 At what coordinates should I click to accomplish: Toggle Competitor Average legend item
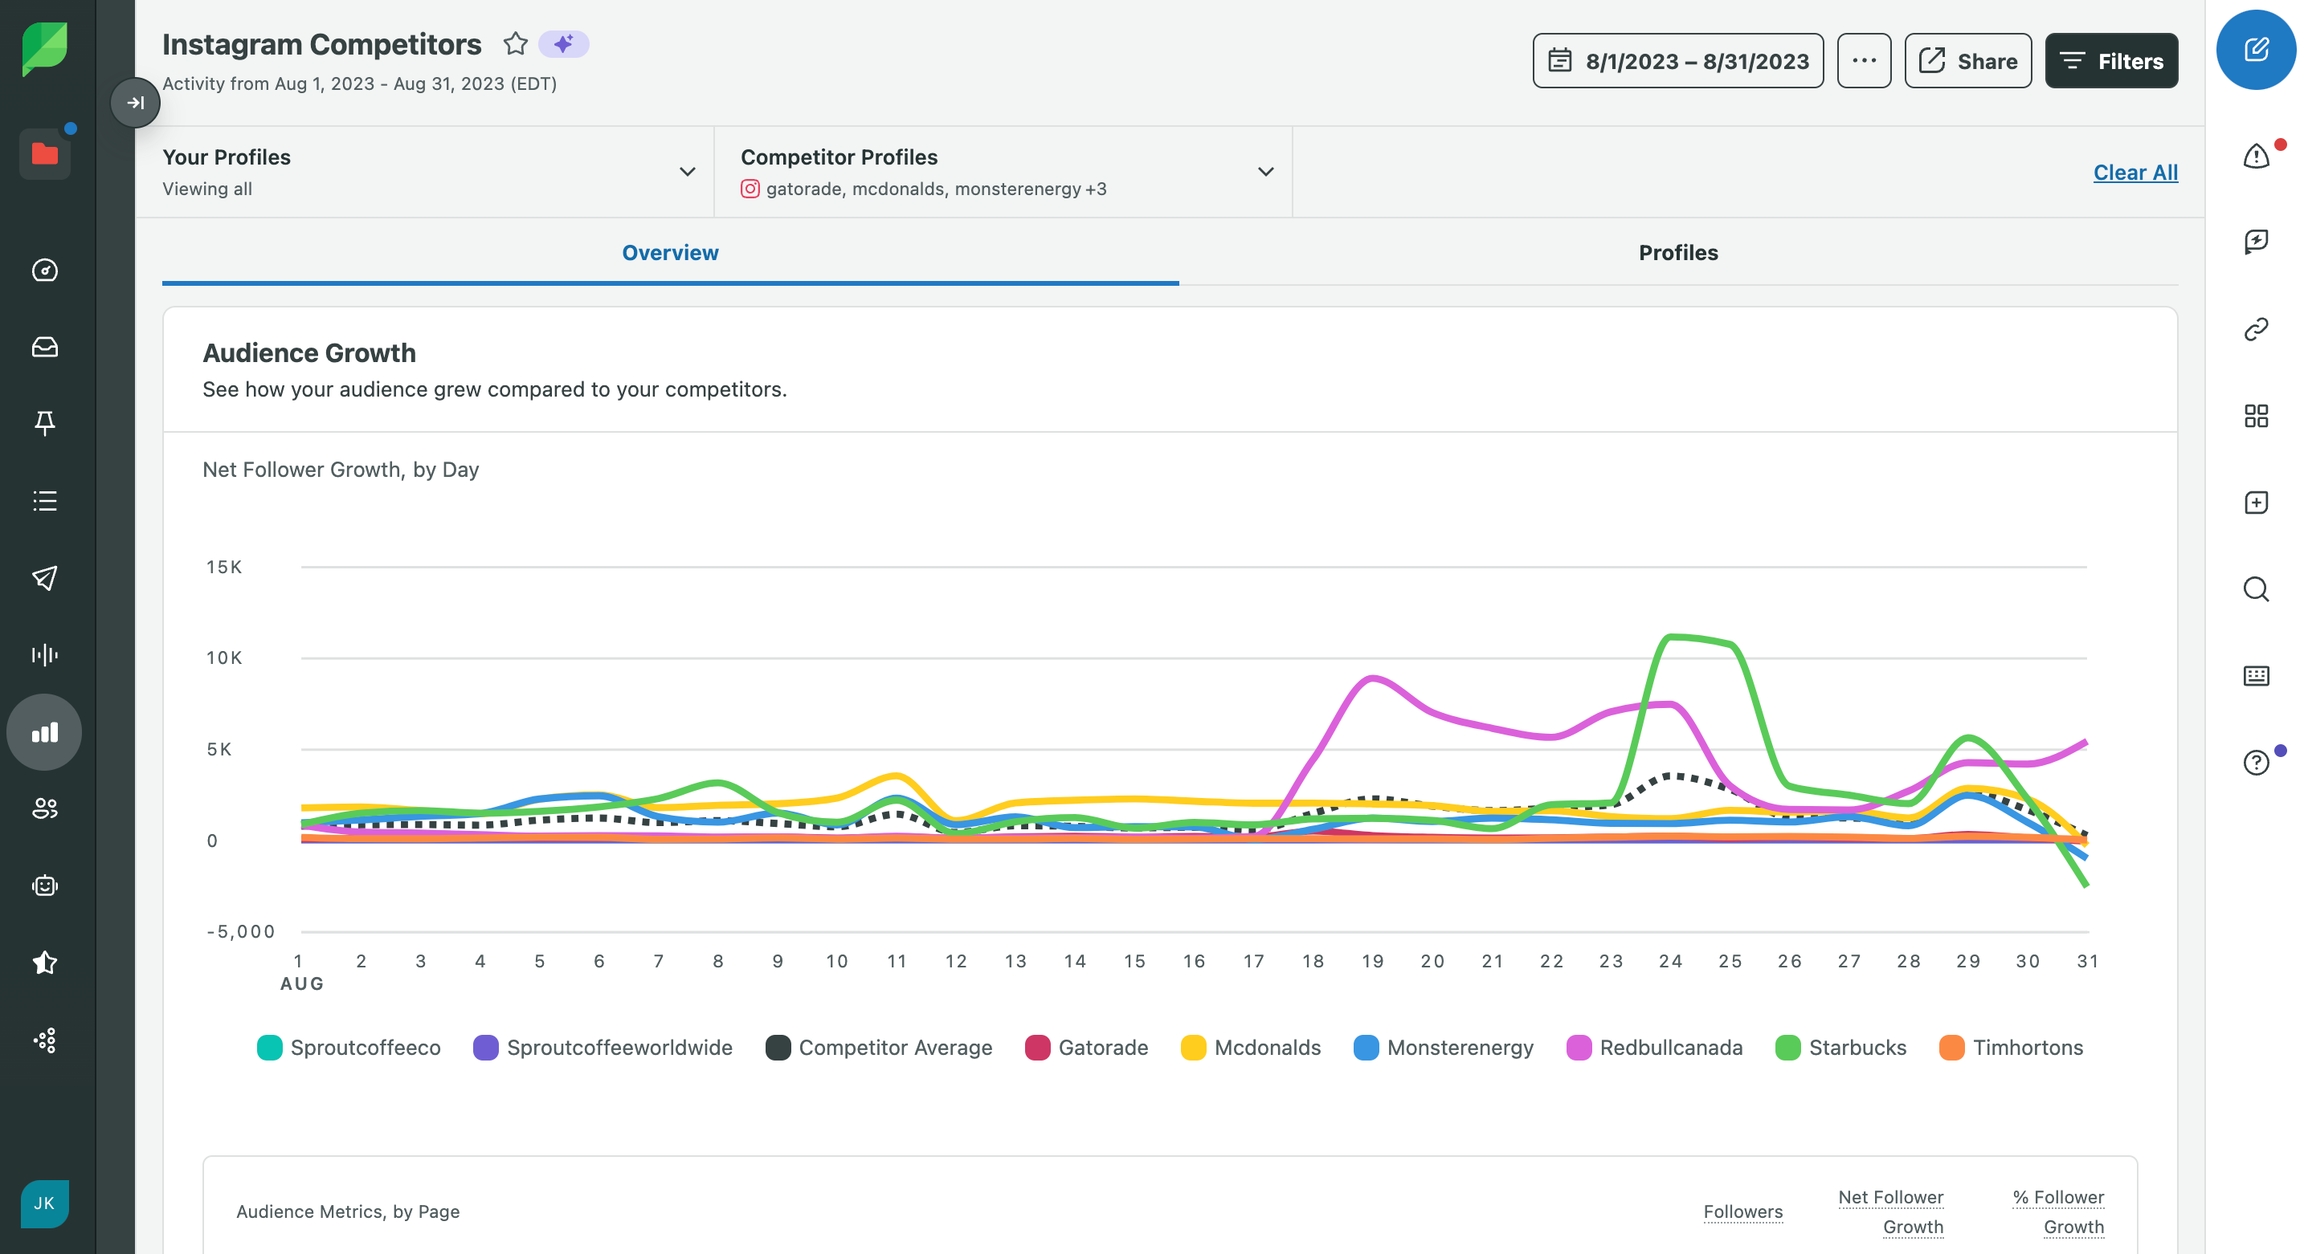coord(879,1048)
